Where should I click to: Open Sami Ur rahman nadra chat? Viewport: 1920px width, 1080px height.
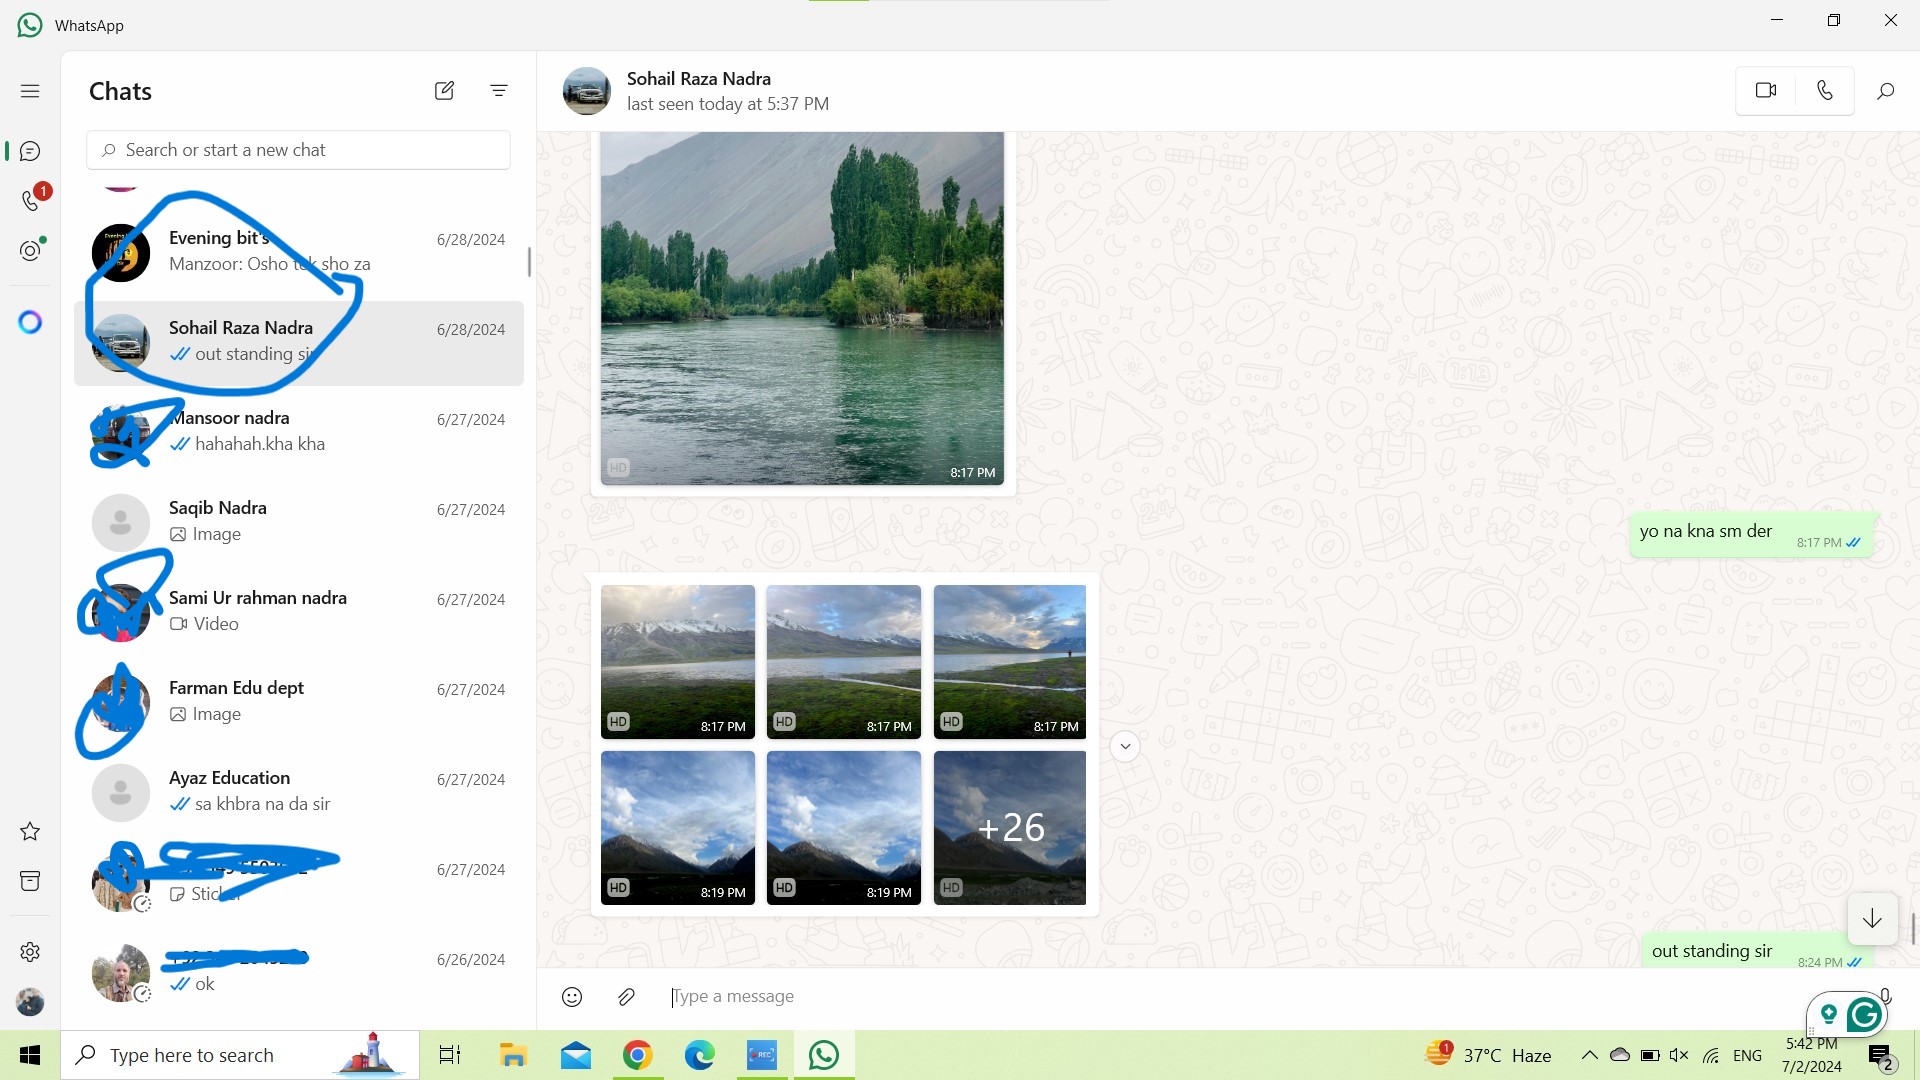(x=298, y=611)
